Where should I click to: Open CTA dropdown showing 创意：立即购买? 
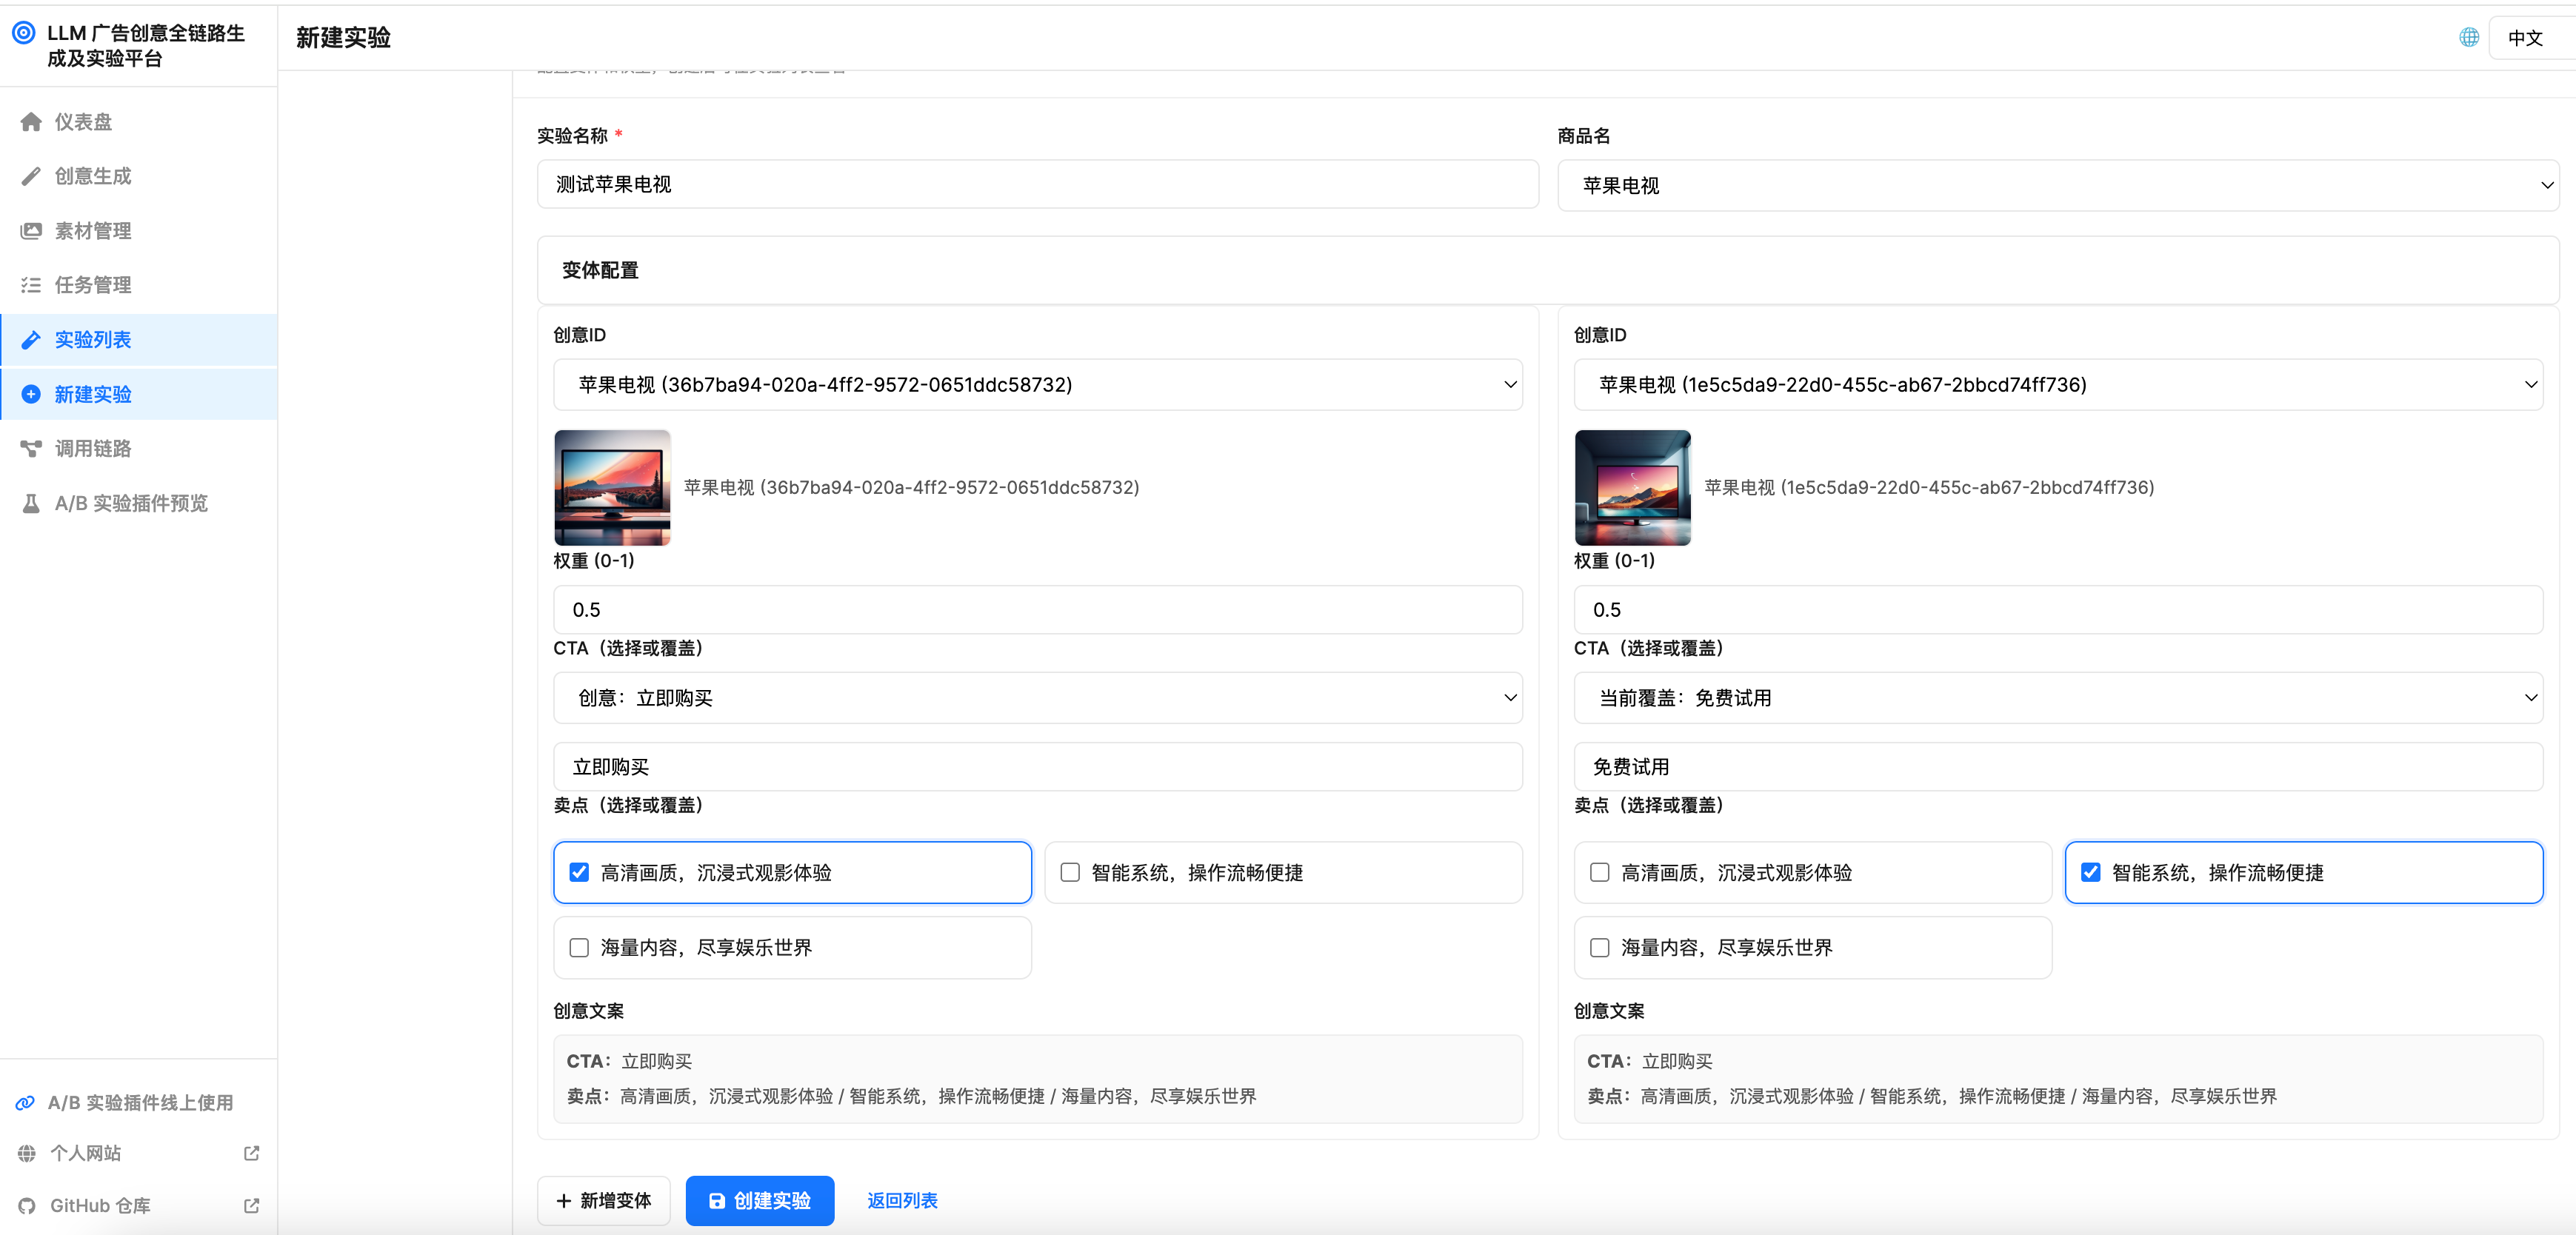[1038, 697]
